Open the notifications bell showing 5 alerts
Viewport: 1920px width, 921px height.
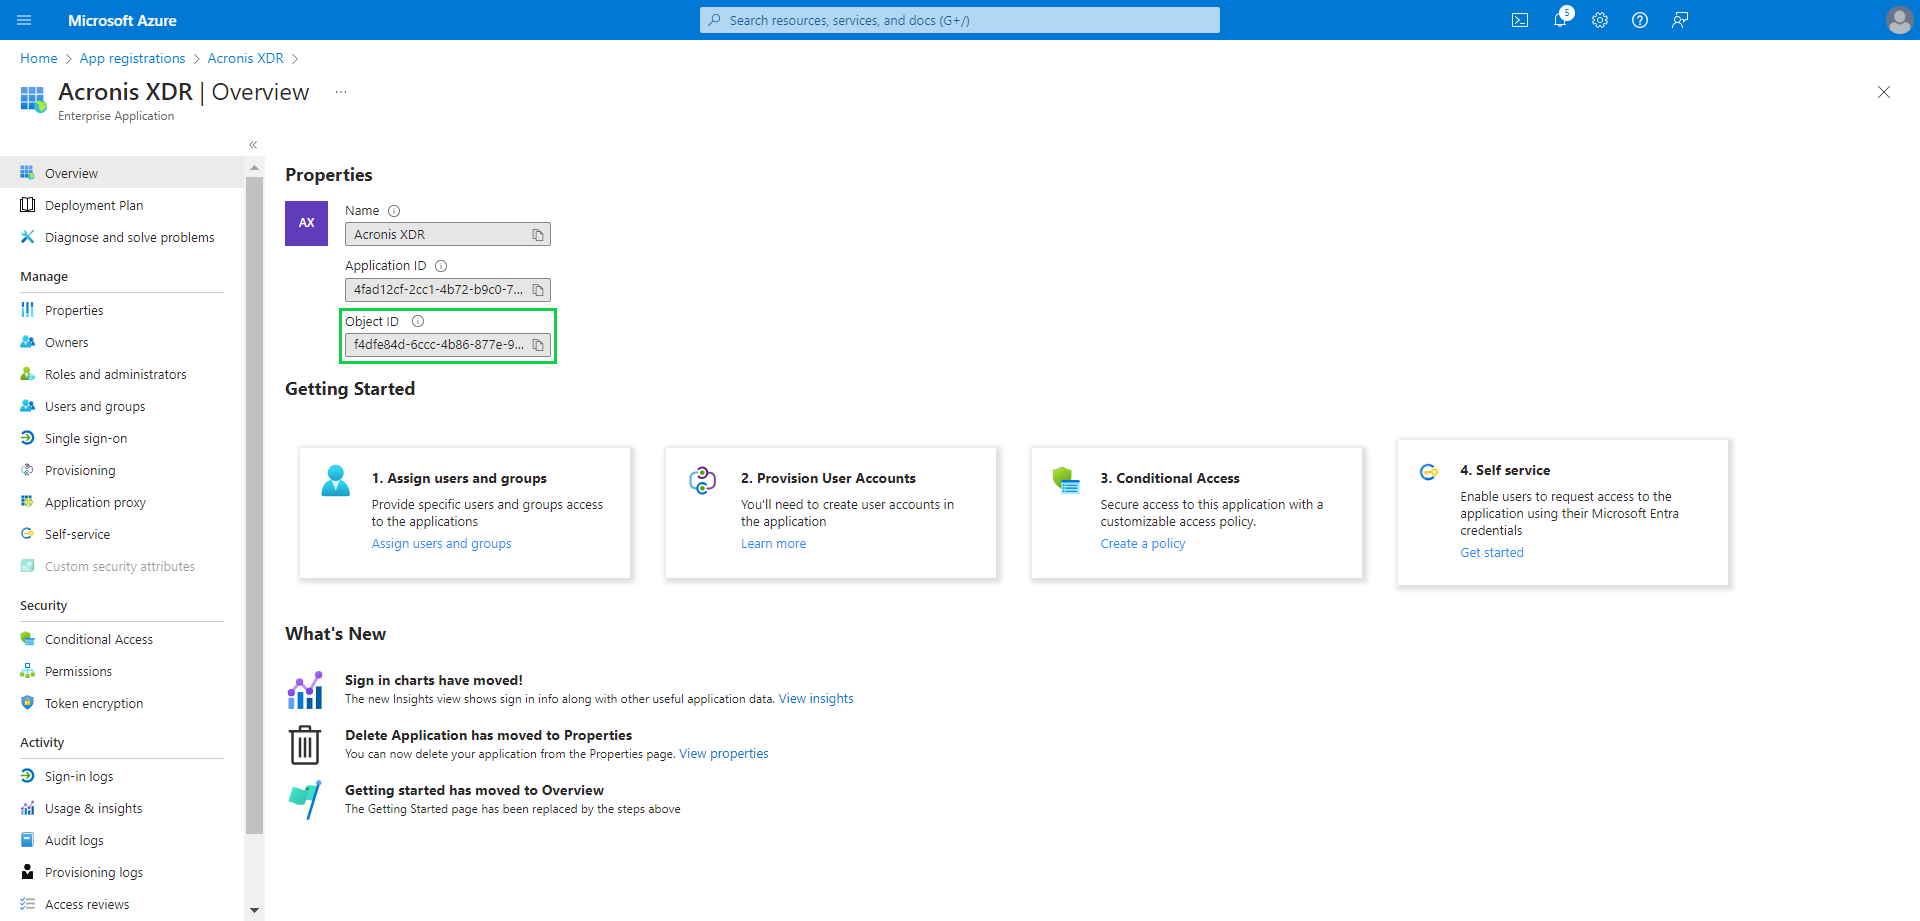pos(1560,20)
